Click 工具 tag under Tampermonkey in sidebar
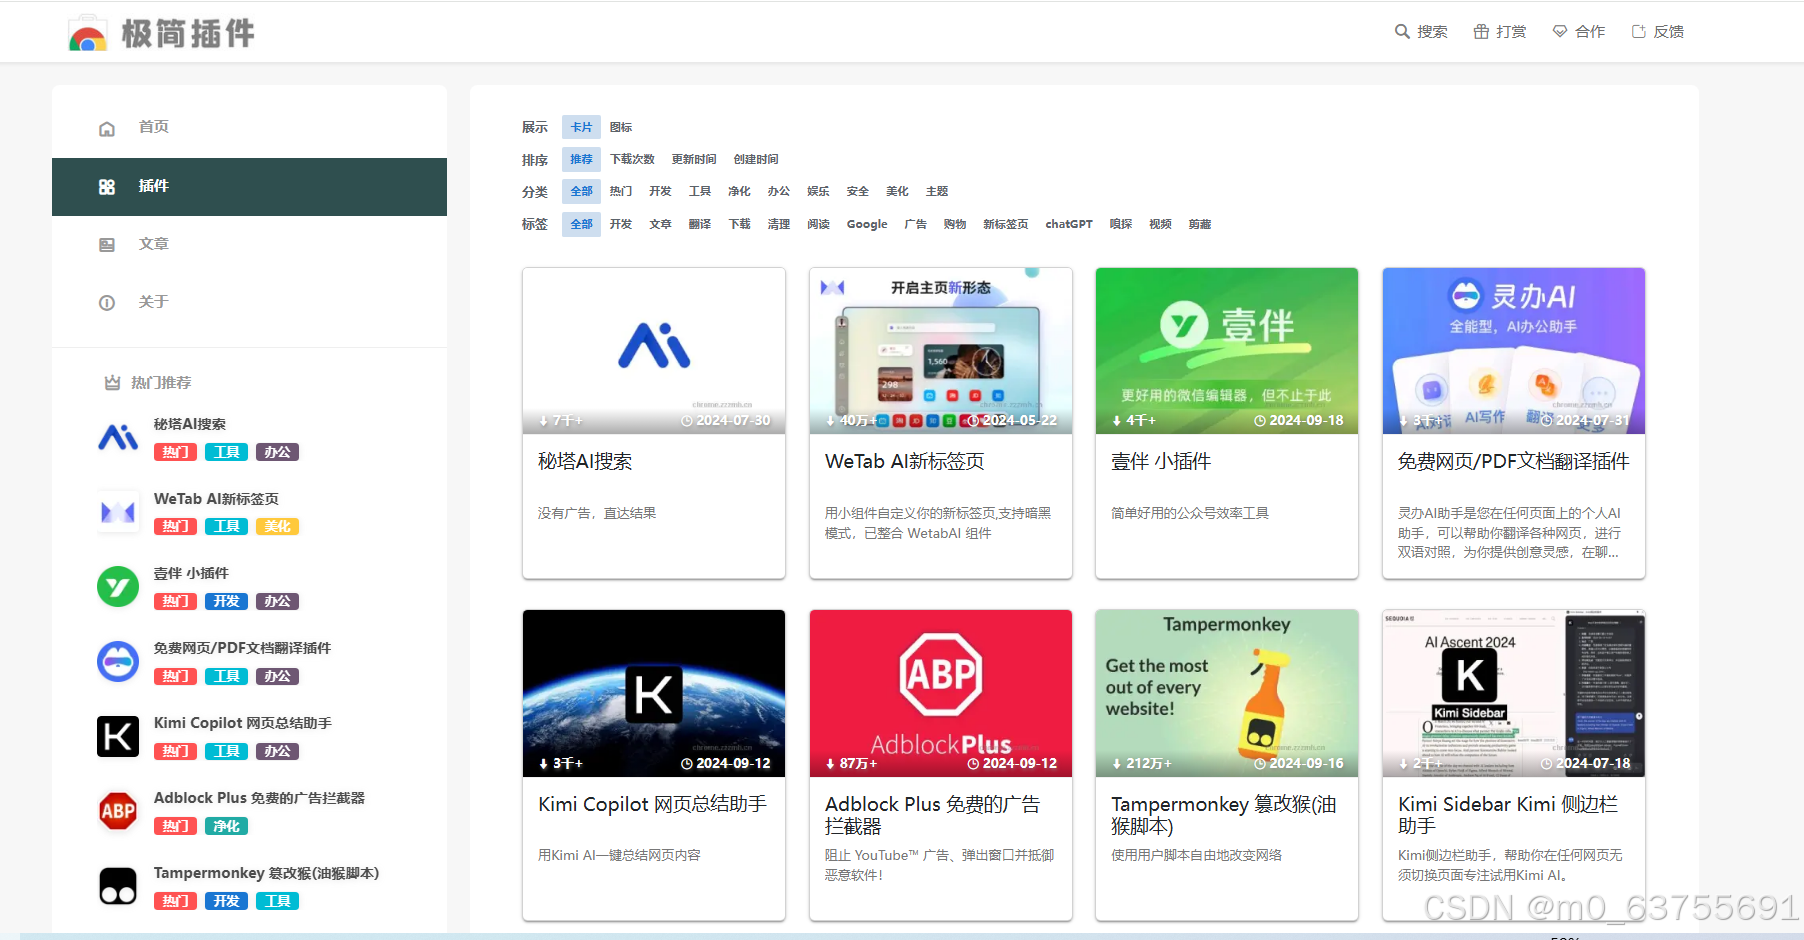 pyautogui.click(x=278, y=902)
